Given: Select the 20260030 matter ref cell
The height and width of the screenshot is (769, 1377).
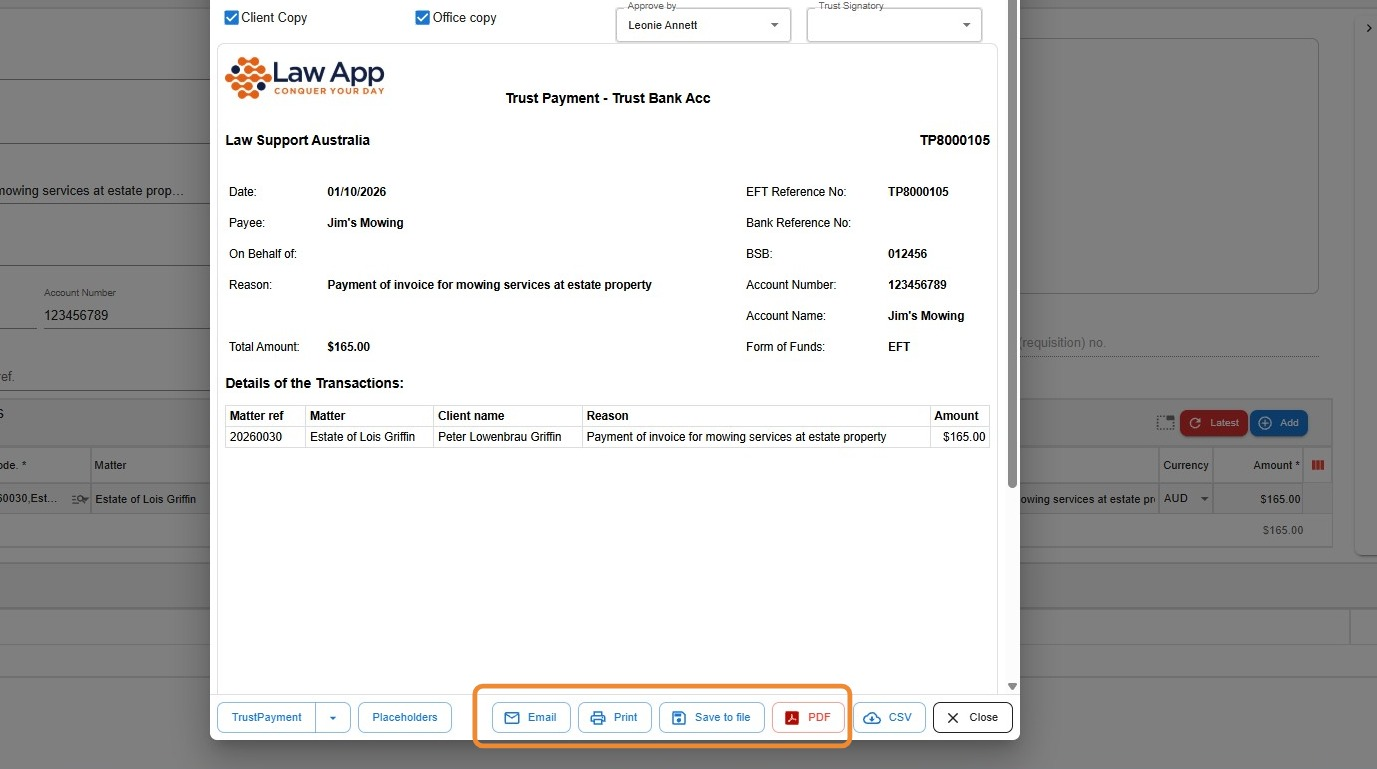Looking at the screenshot, I should 265,437.
